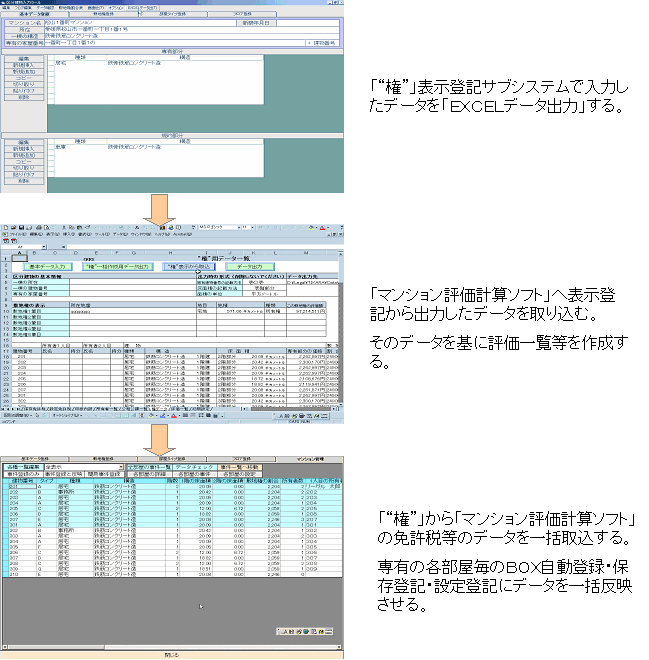Click the drawing toolbar font color A icon

point(174,416)
